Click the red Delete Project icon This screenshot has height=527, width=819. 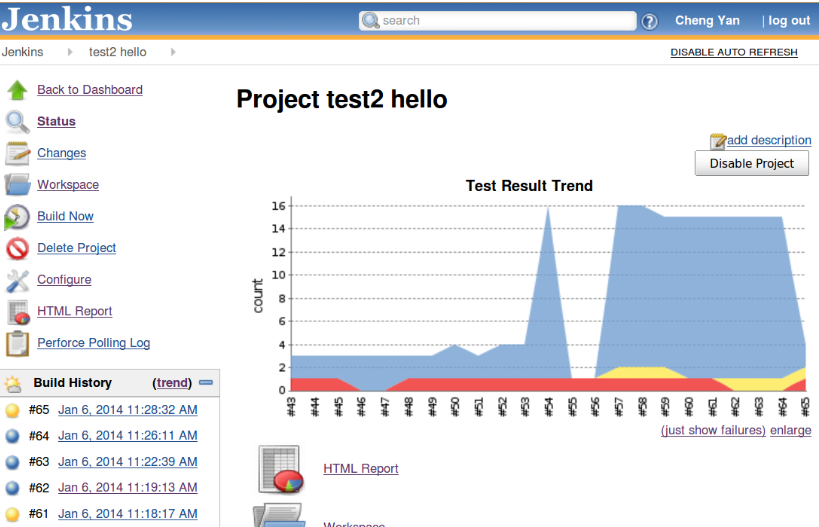[x=17, y=248]
